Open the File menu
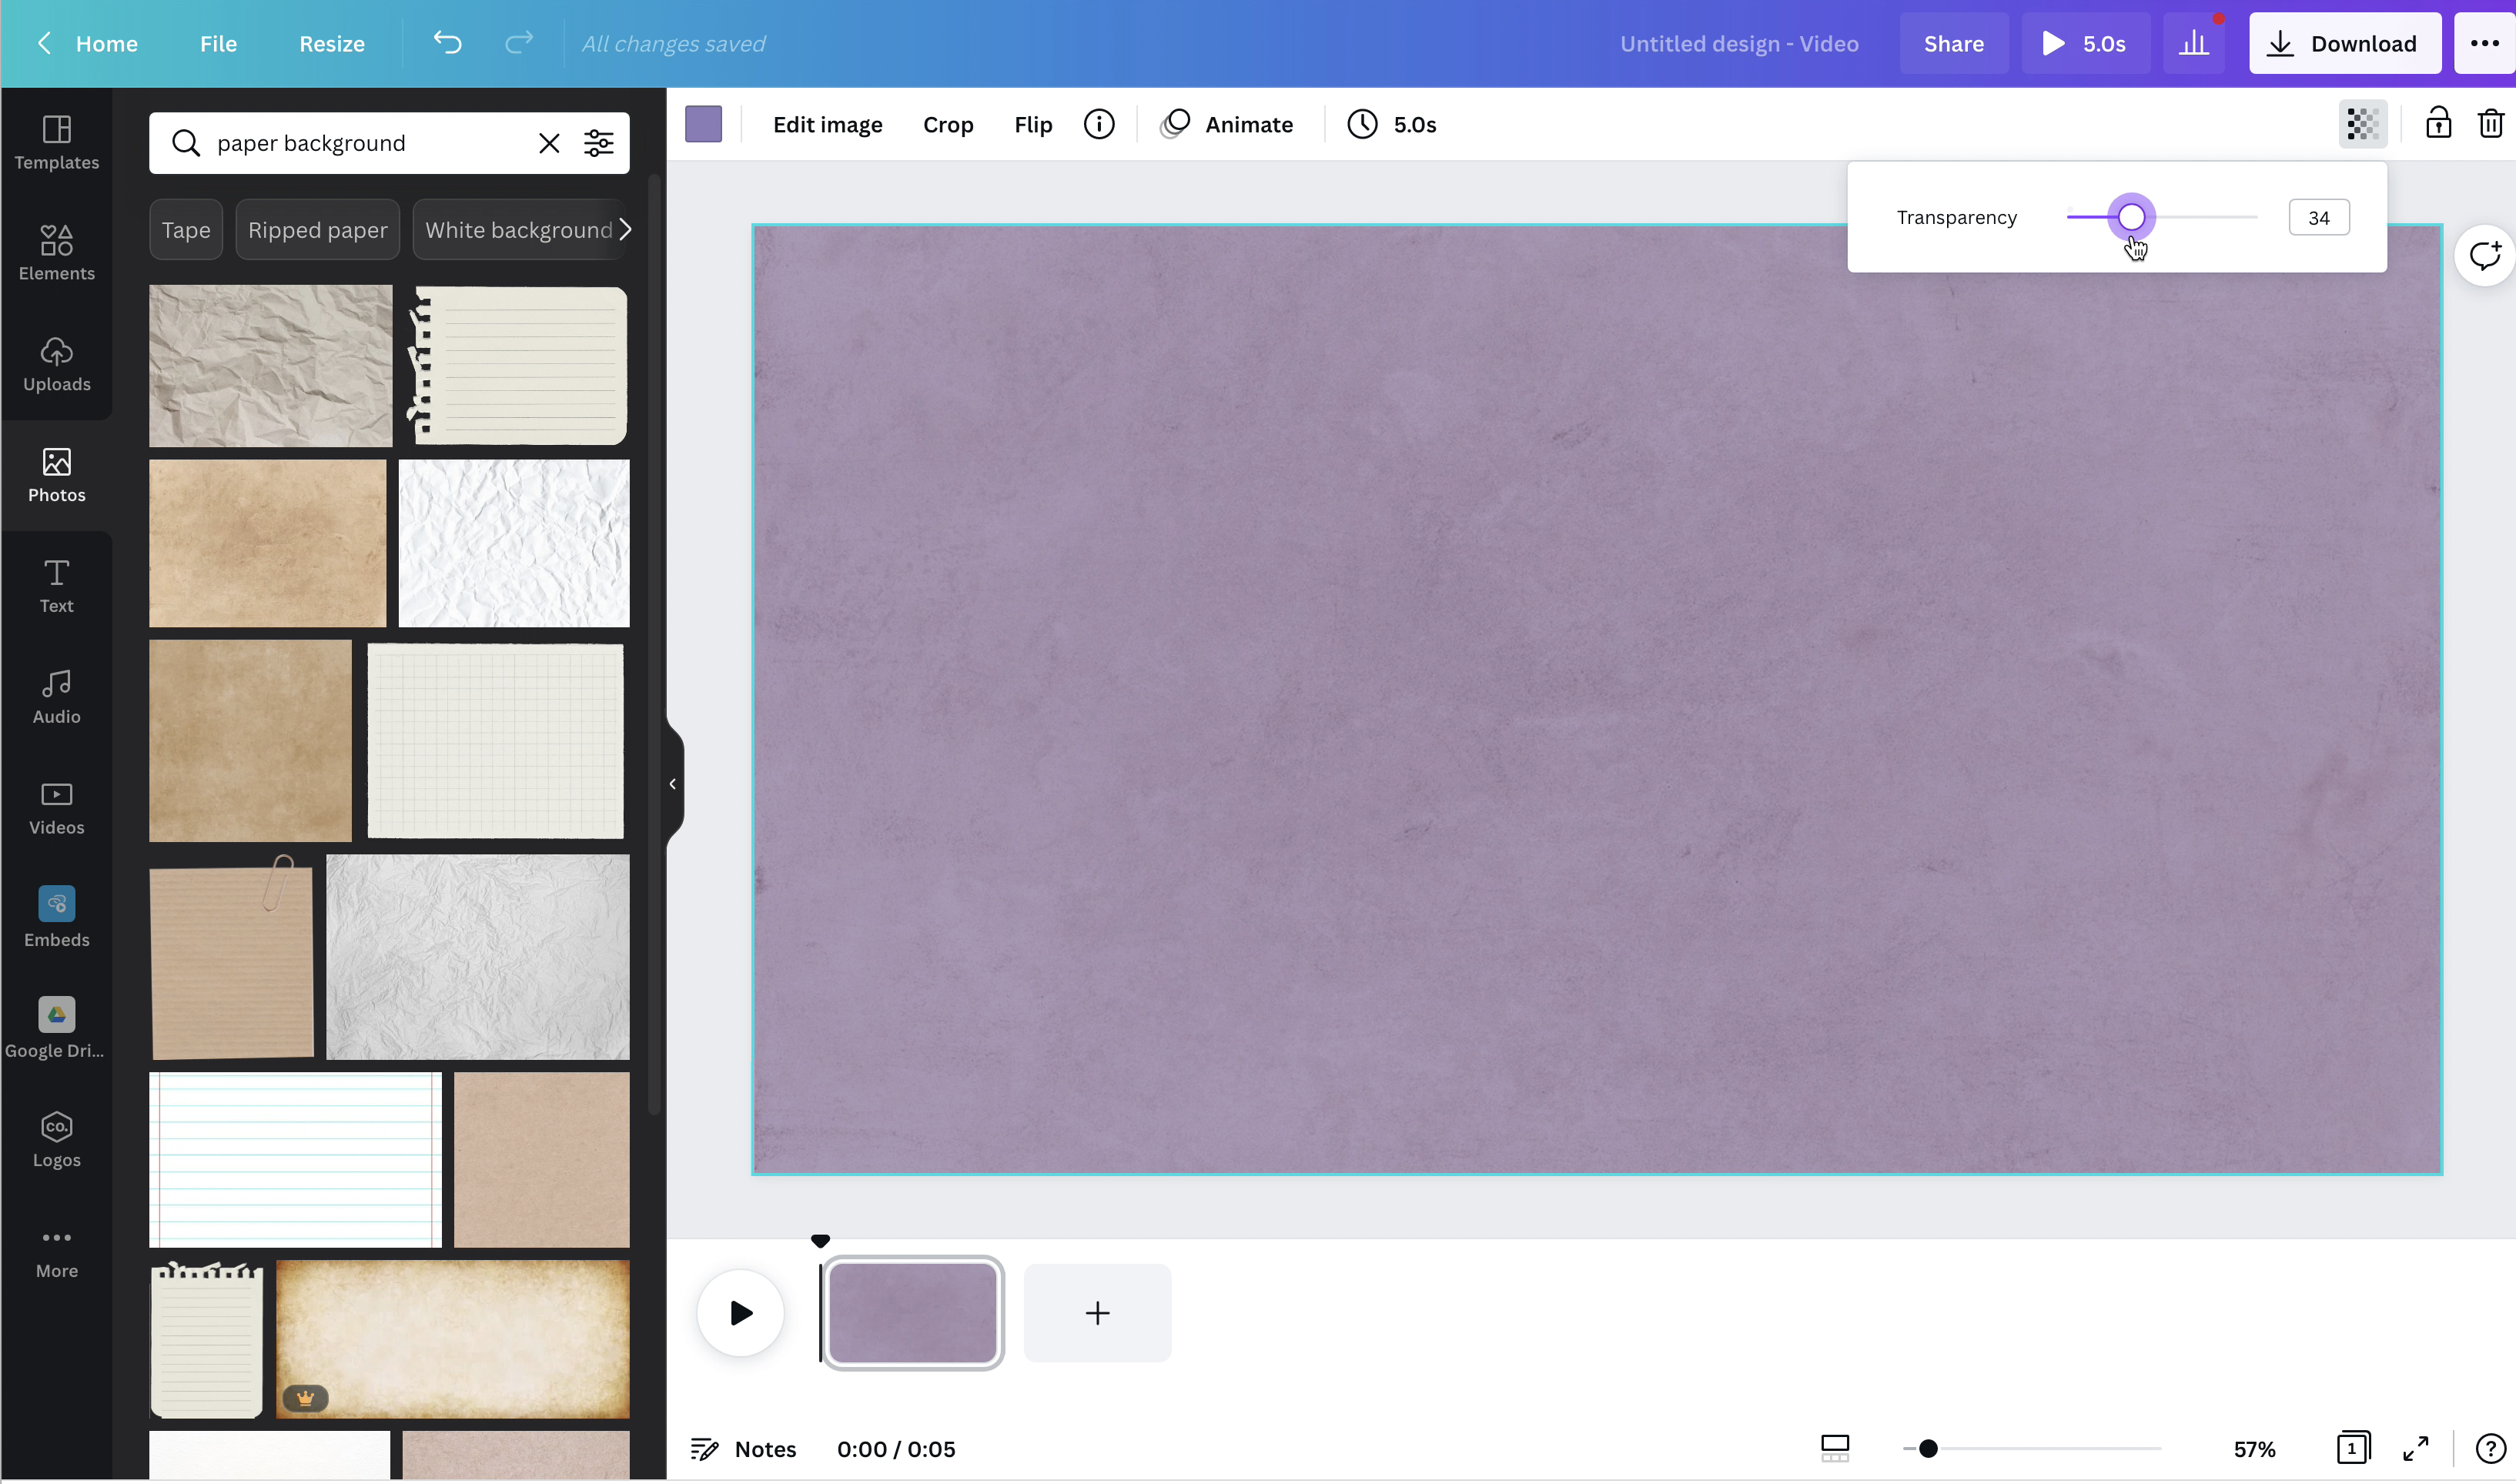 (x=218, y=43)
